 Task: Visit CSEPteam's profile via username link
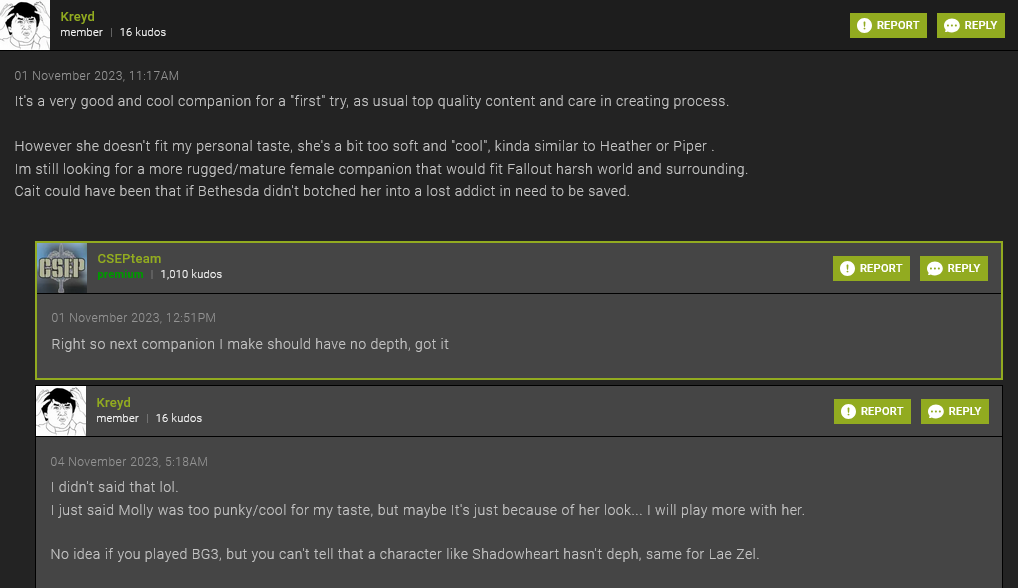tap(129, 258)
